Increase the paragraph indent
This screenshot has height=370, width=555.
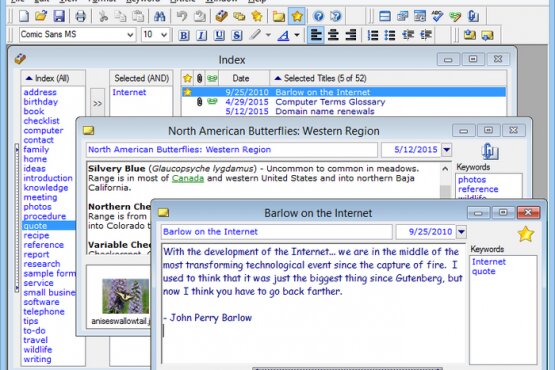(426, 35)
